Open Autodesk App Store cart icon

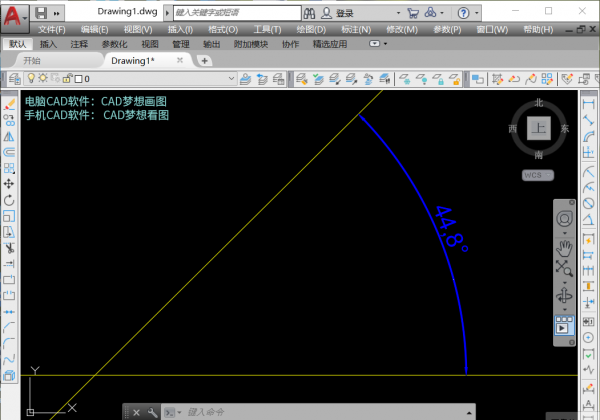[x=413, y=13]
